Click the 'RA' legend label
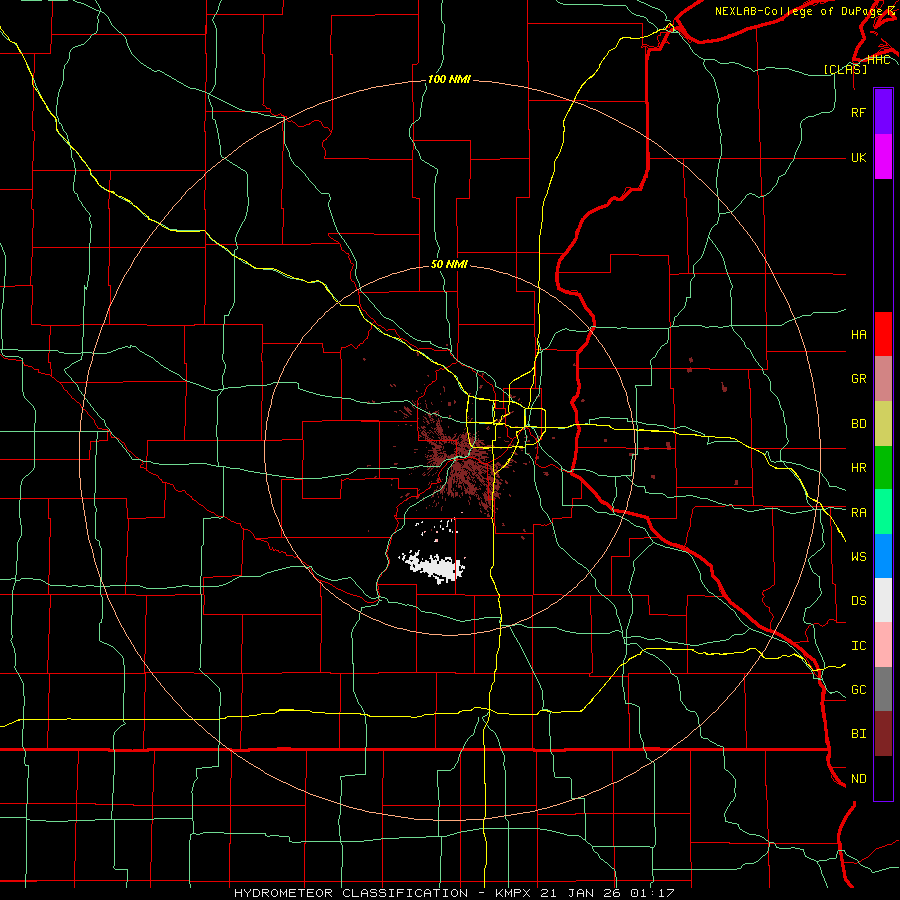 point(858,513)
